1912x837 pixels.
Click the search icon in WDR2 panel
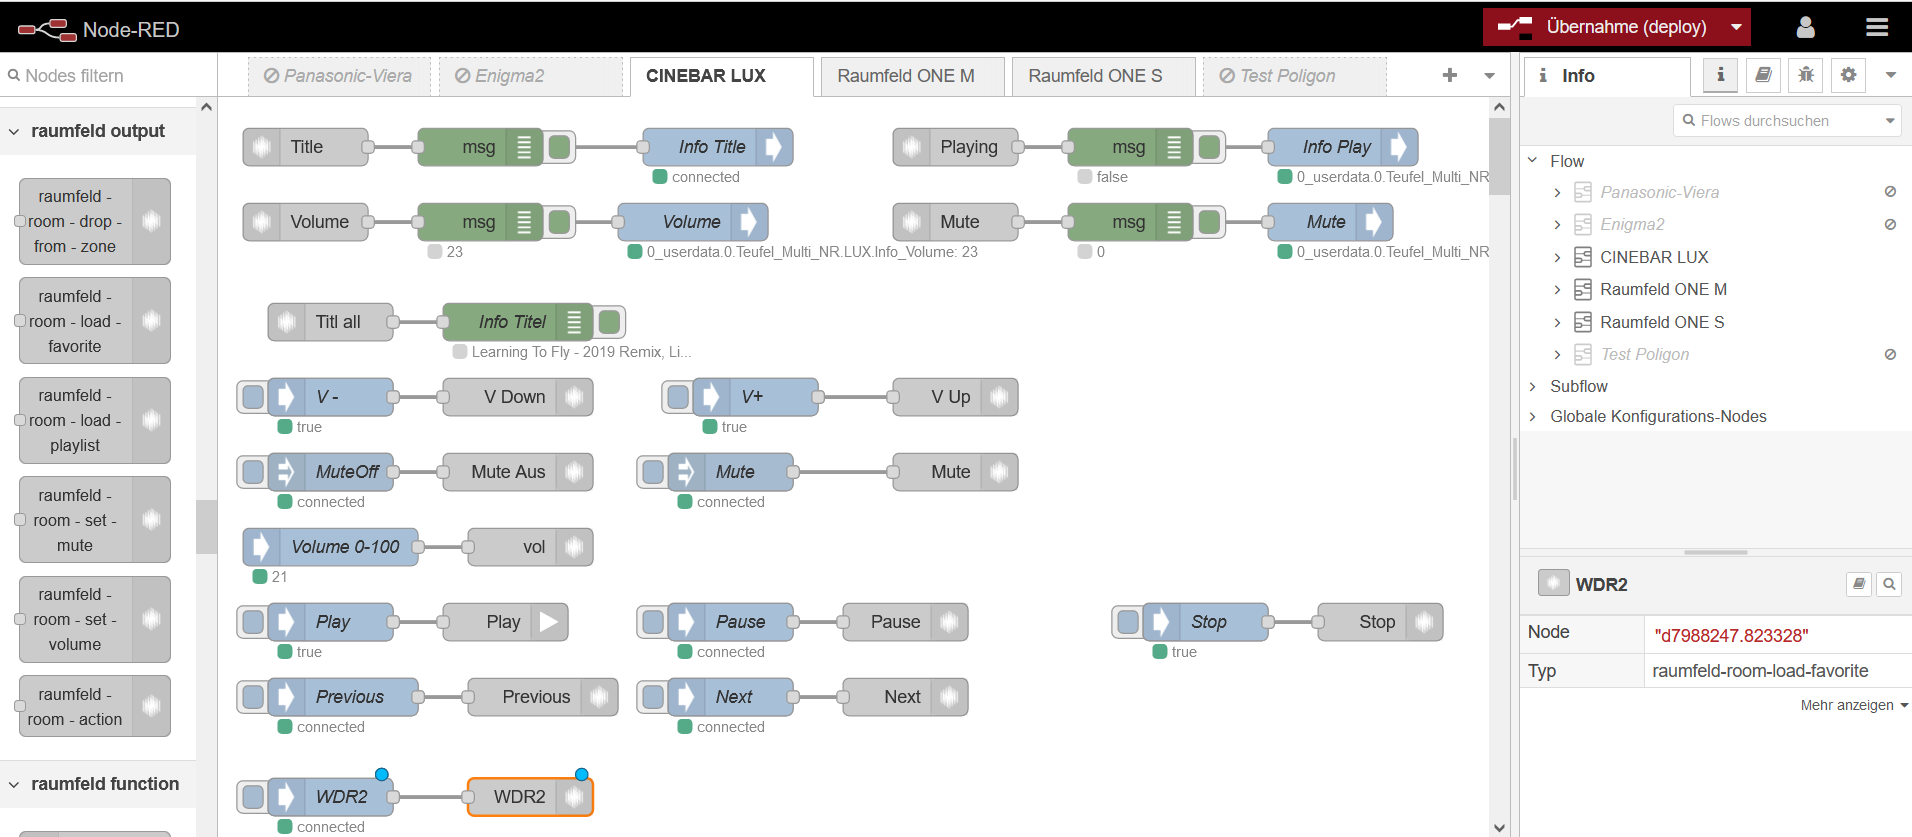coord(1889,584)
